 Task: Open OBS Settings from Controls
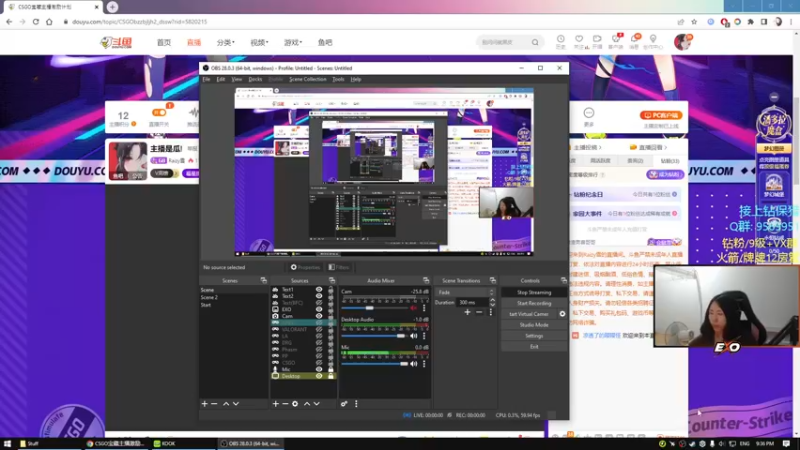pos(534,336)
